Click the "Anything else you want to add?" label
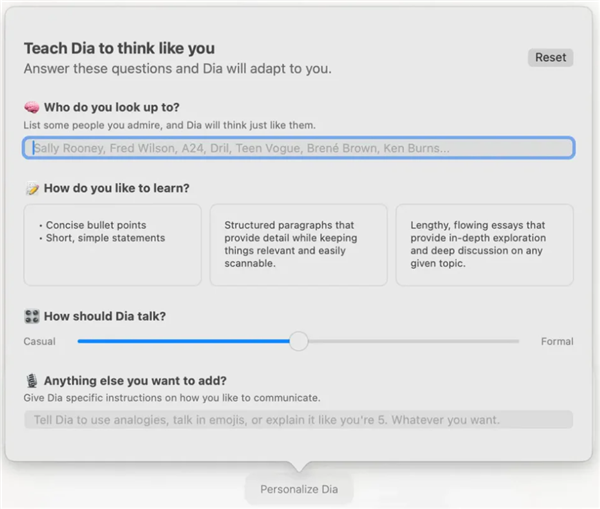The image size is (600, 509). point(135,381)
